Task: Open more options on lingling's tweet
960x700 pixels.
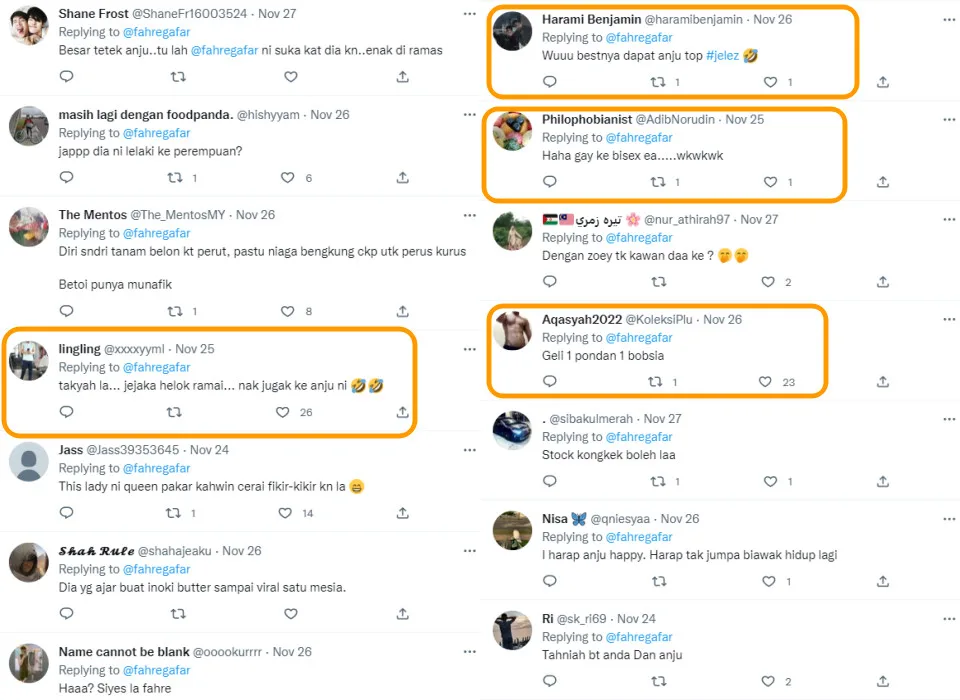Action: (470, 349)
